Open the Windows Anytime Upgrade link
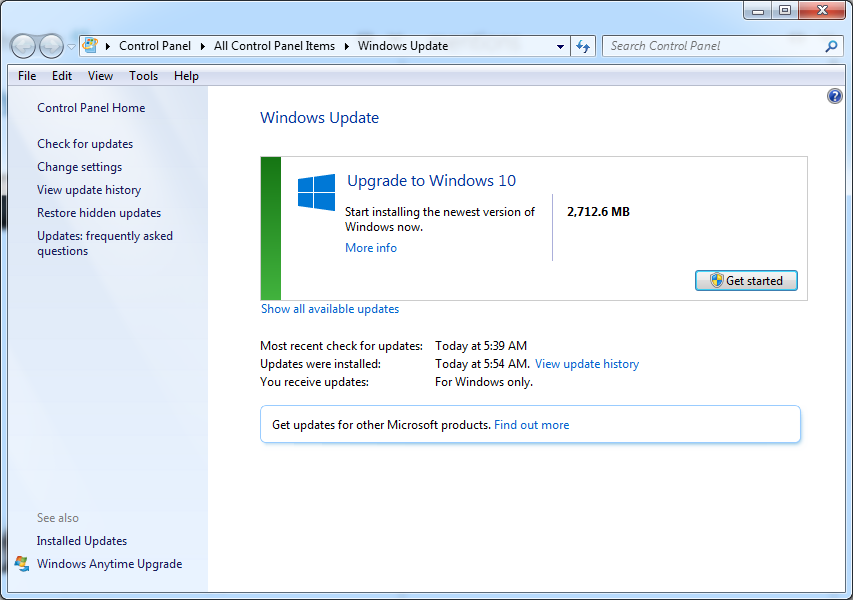 pos(109,564)
